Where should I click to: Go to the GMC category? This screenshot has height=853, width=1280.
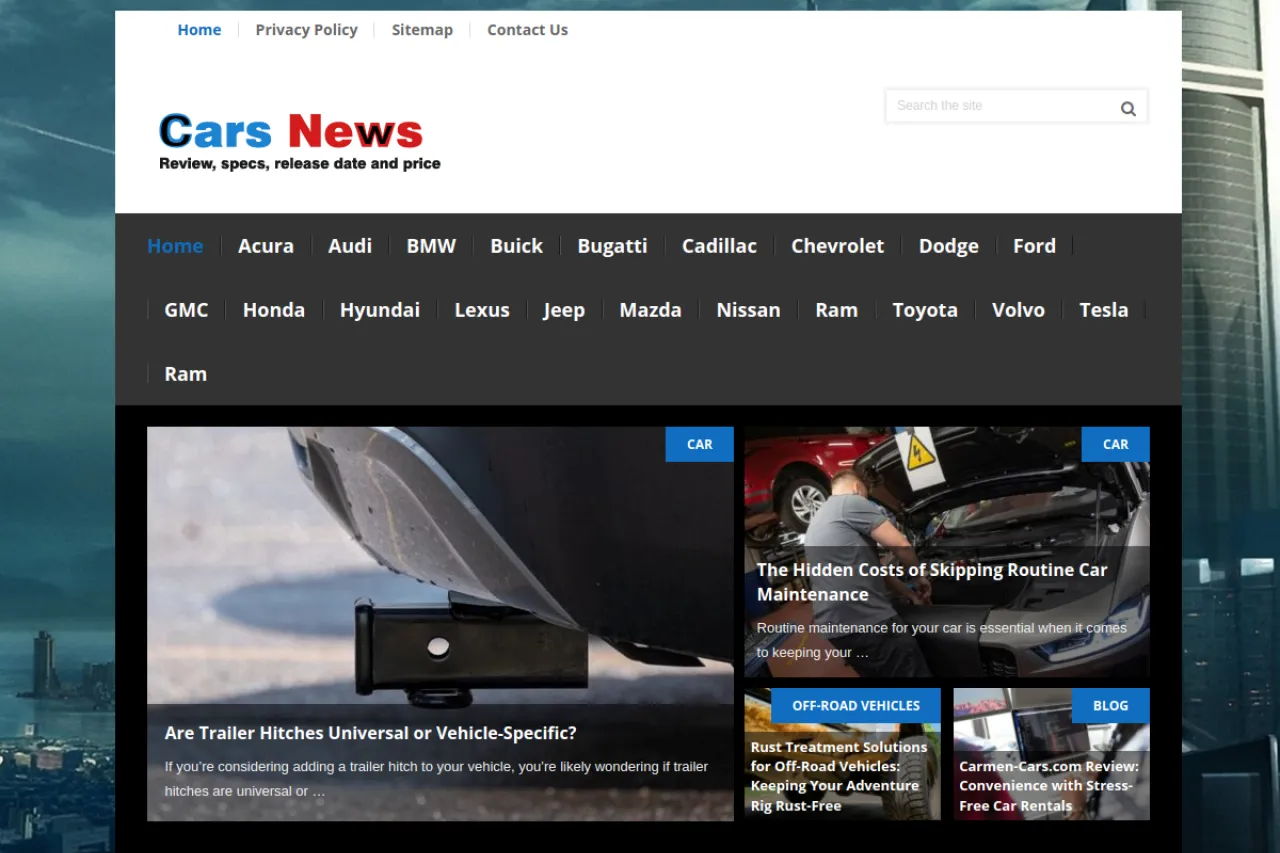[x=186, y=310]
